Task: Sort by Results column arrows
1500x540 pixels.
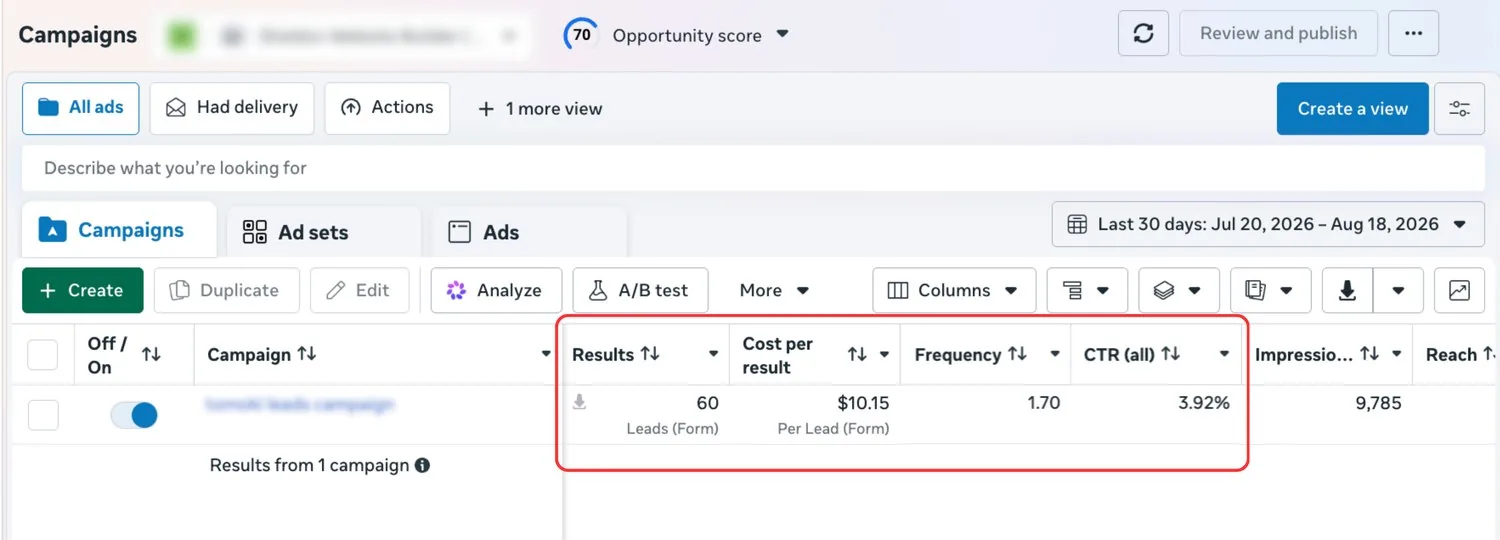Action: click(650, 354)
